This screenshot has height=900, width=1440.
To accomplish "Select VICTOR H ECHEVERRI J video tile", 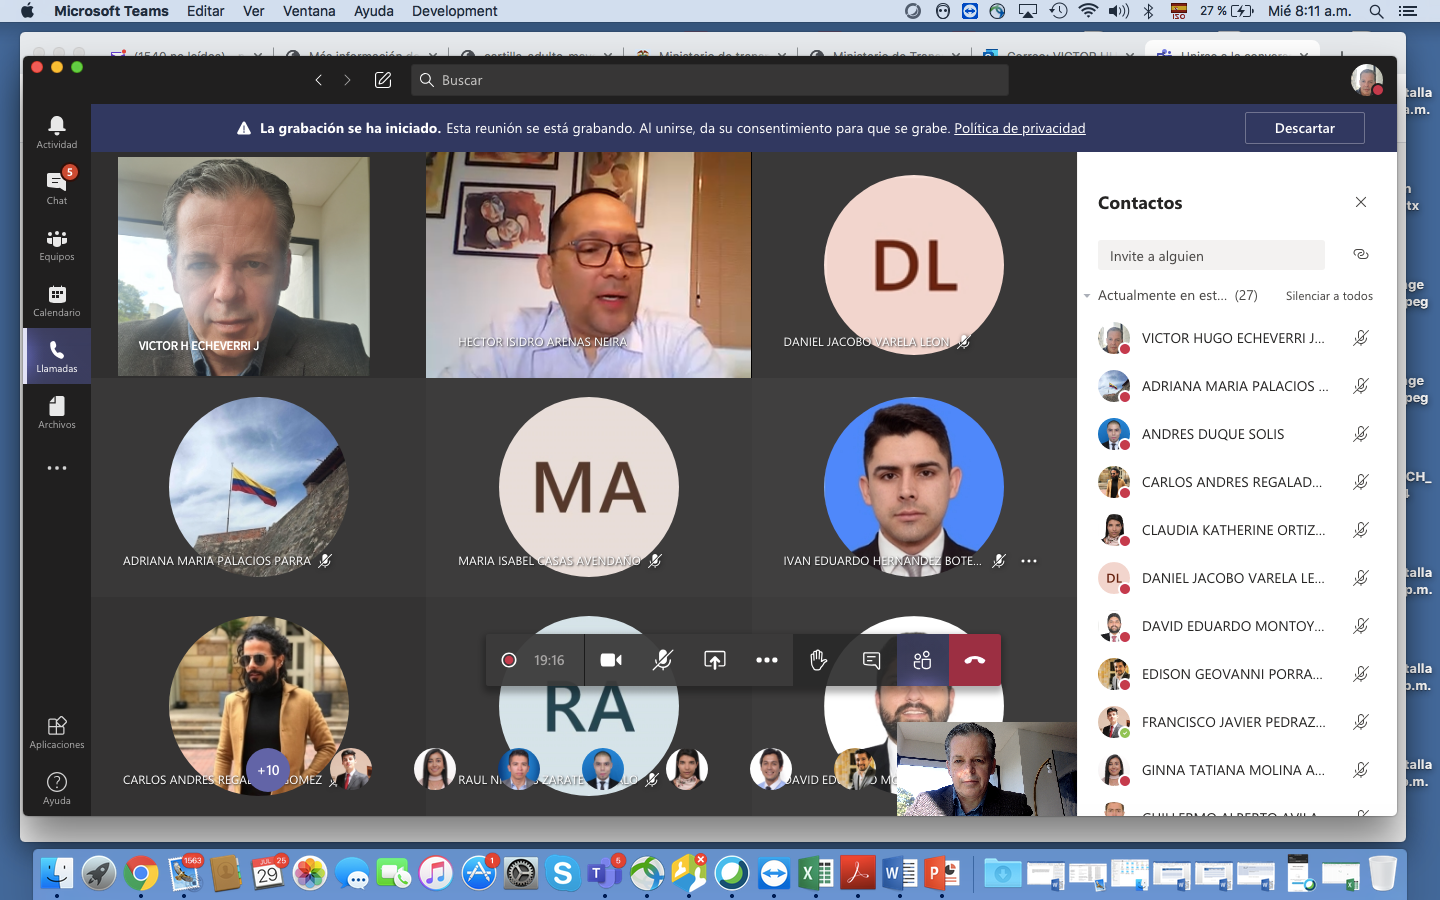I will click(x=243, y=266).
